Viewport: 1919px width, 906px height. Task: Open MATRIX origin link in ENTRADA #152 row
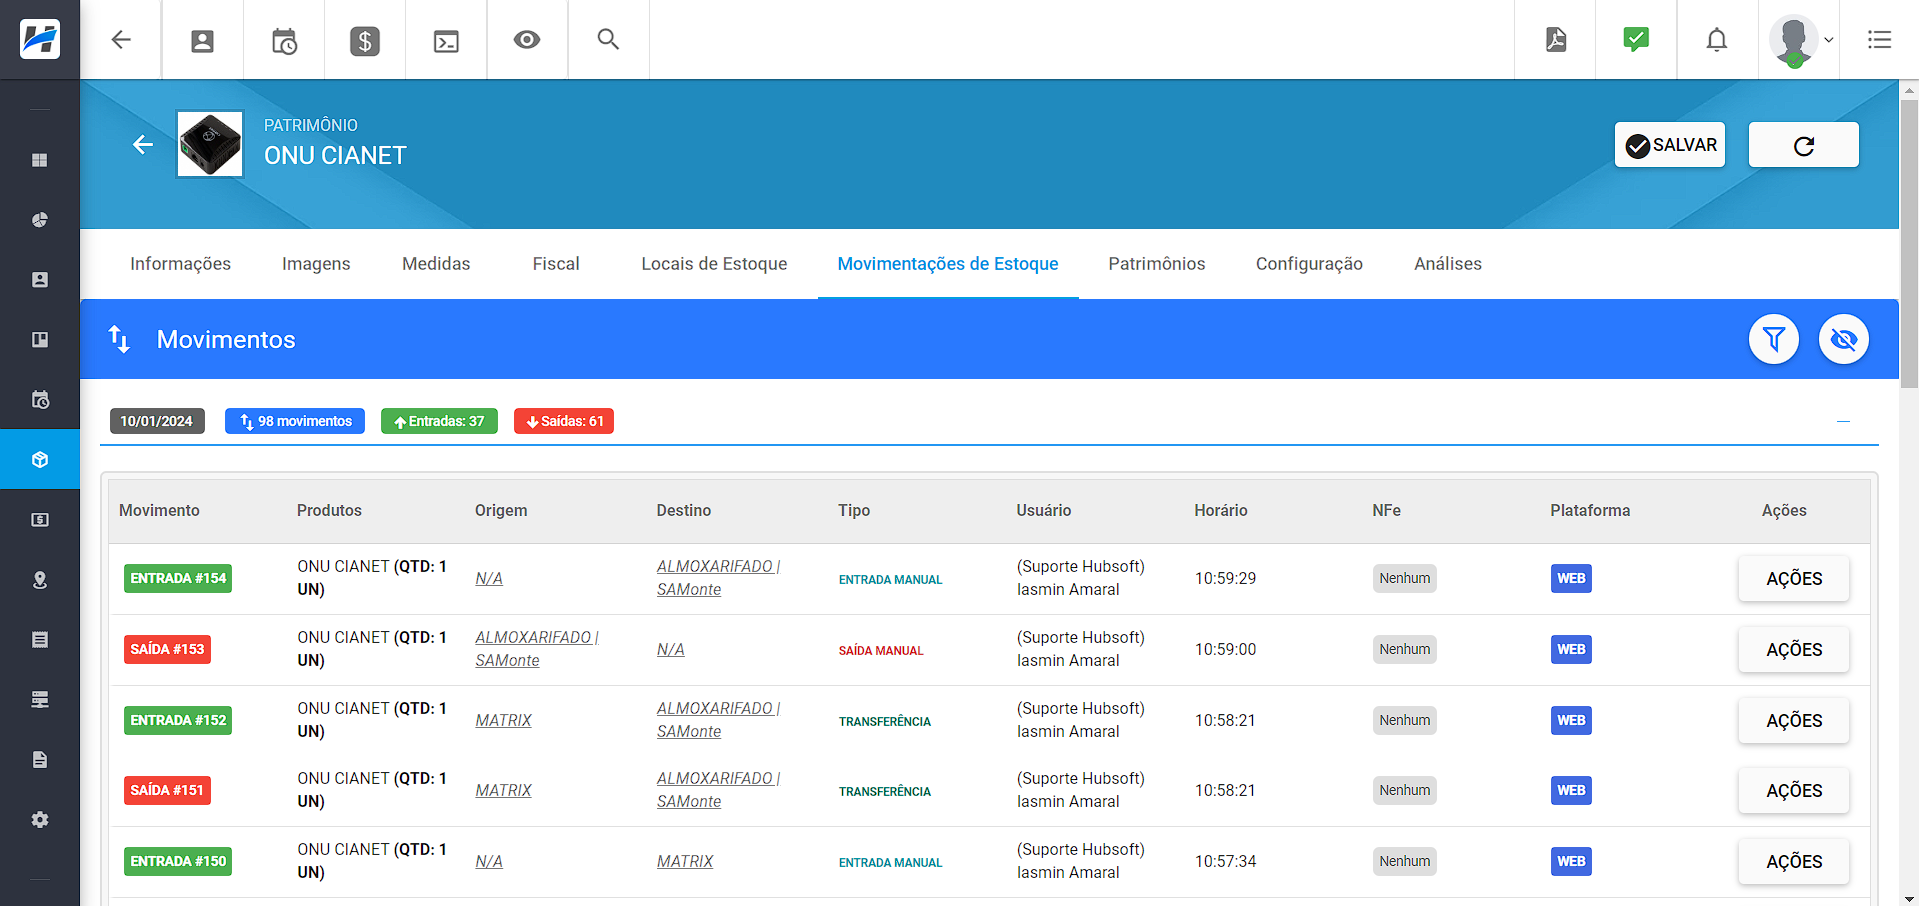coord(503,720)
